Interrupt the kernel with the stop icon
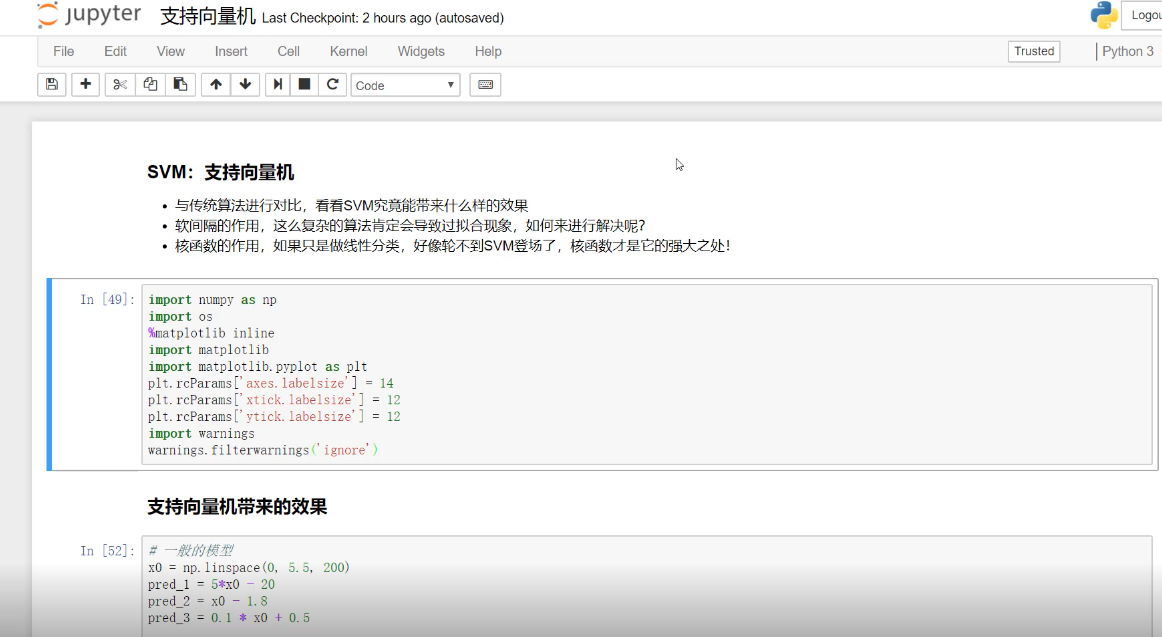 tap(305, 85)
